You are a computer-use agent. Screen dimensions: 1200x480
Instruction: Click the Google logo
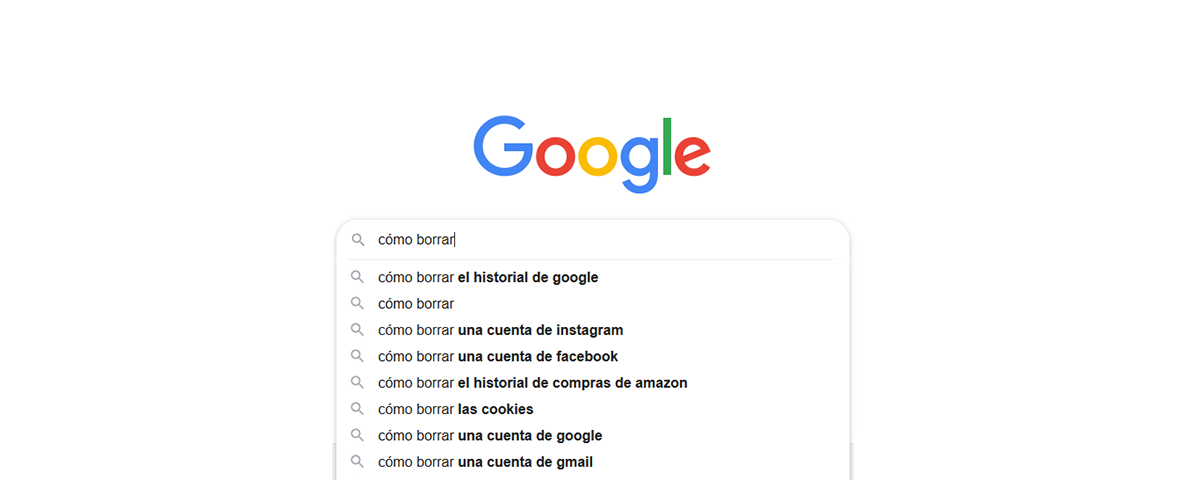[x=592, y=154]
